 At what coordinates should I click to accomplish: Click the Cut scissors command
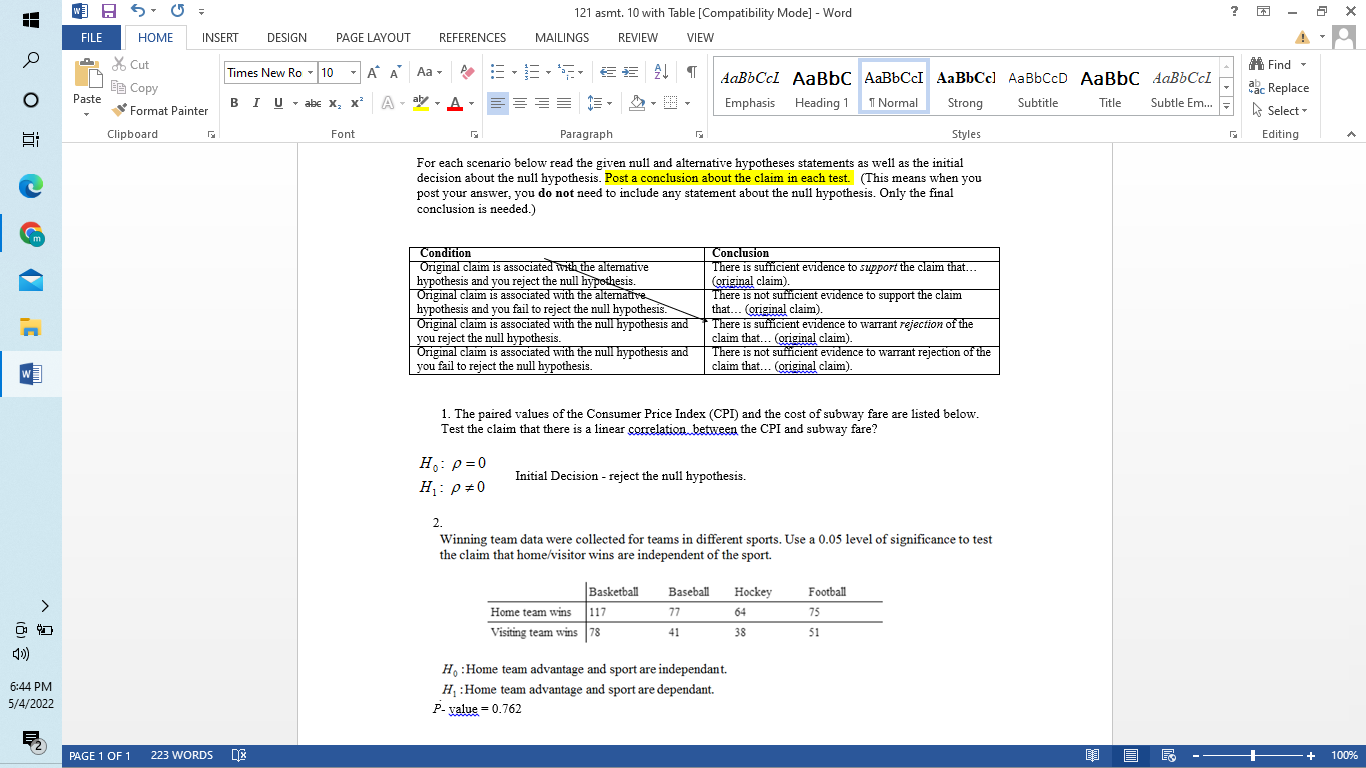tap(130, 65)
